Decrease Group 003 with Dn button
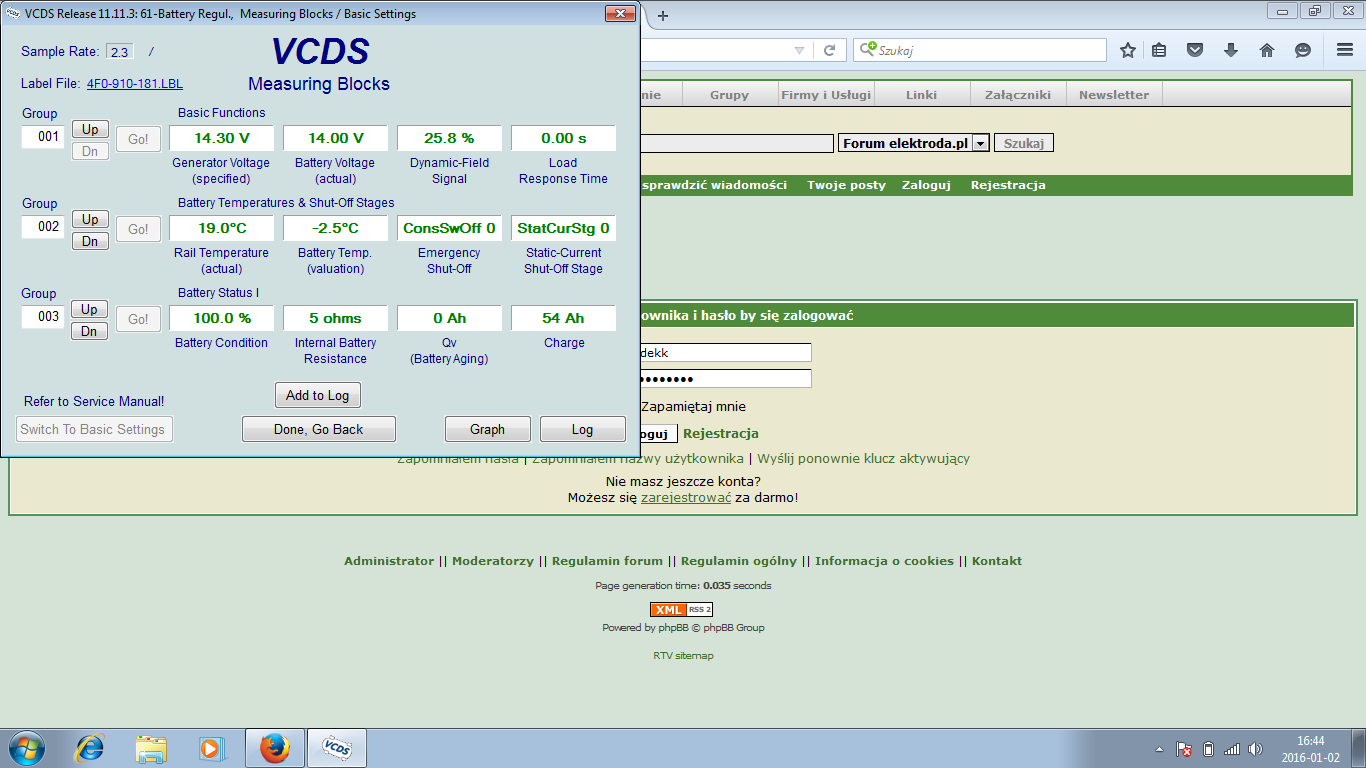 tap(90, 331)
